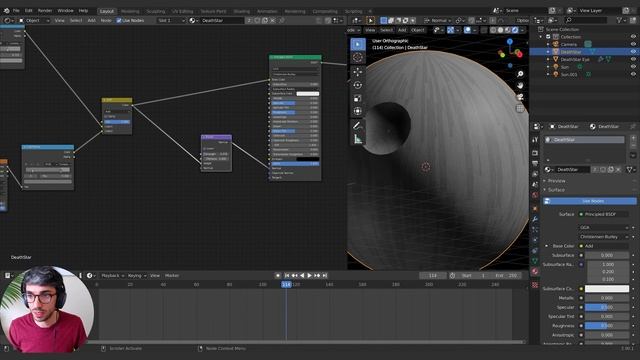
Task: Select wireframe viewport shading mode
Action: pyautogui.click(x=493, y=30)
